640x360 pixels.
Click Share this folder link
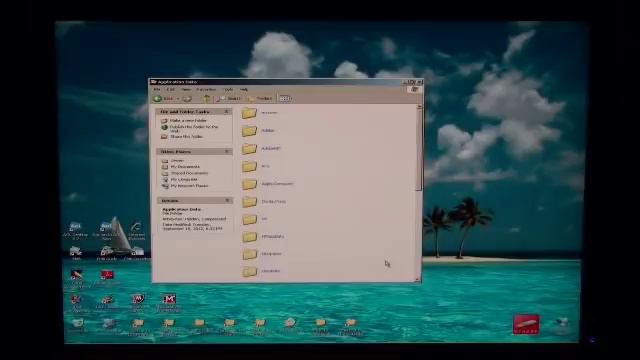click(186, 137)
